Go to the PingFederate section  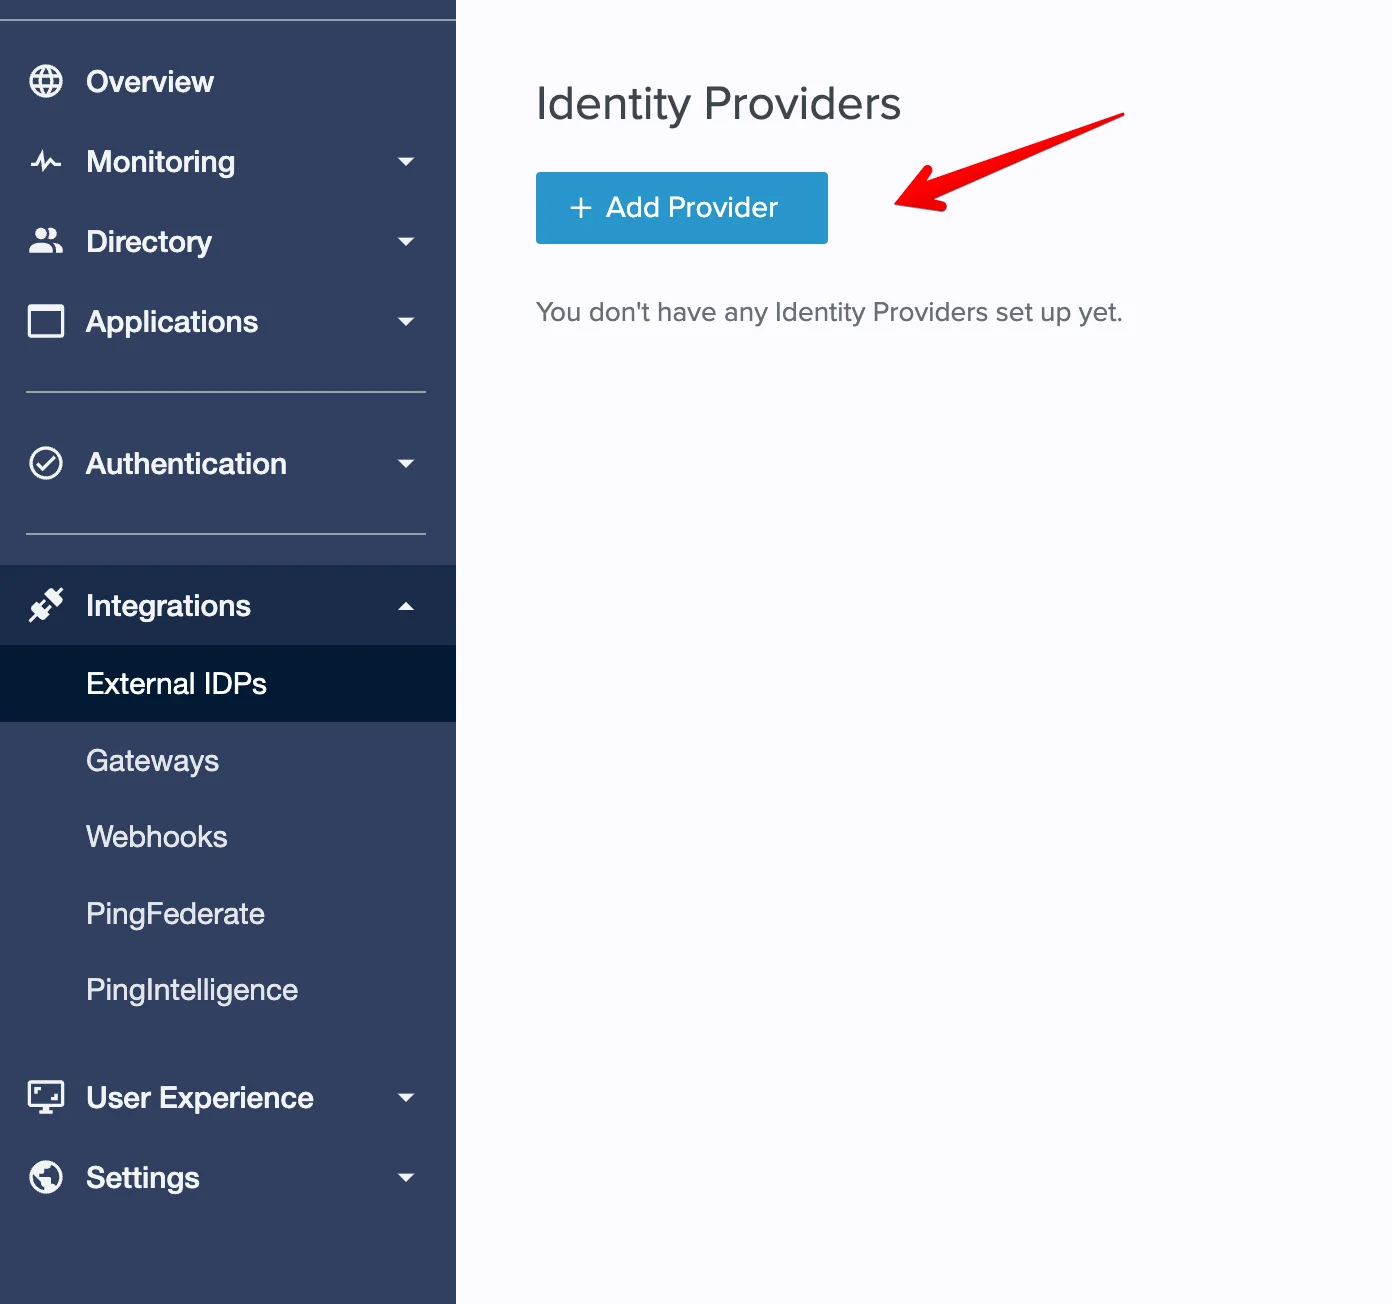[x=175, y=913]
